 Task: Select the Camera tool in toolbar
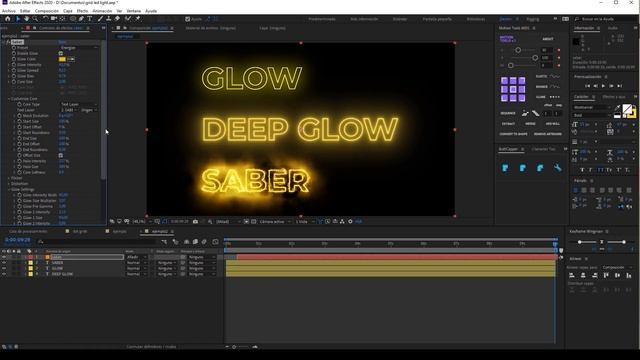pos(53,19)
